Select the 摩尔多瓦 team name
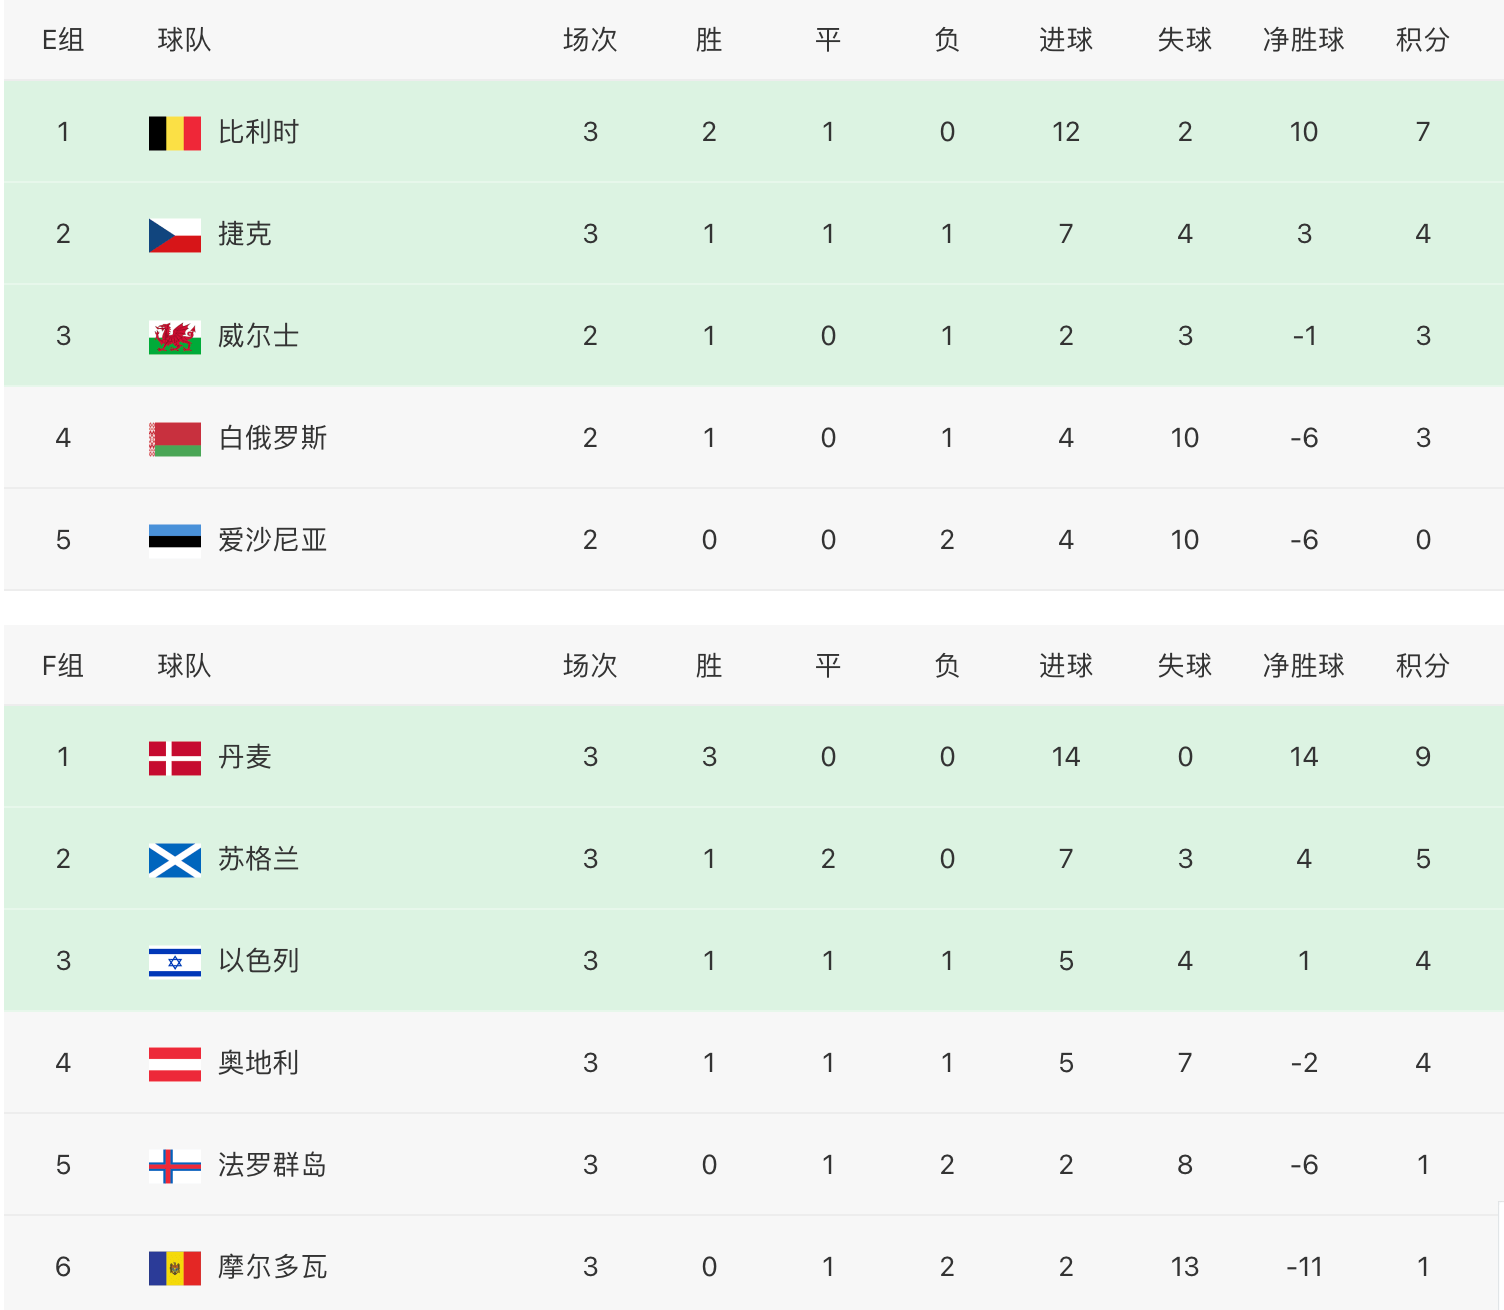Image resolution: width=1504 pixels, height=1310 pixels. click(x=272, y=1267)
